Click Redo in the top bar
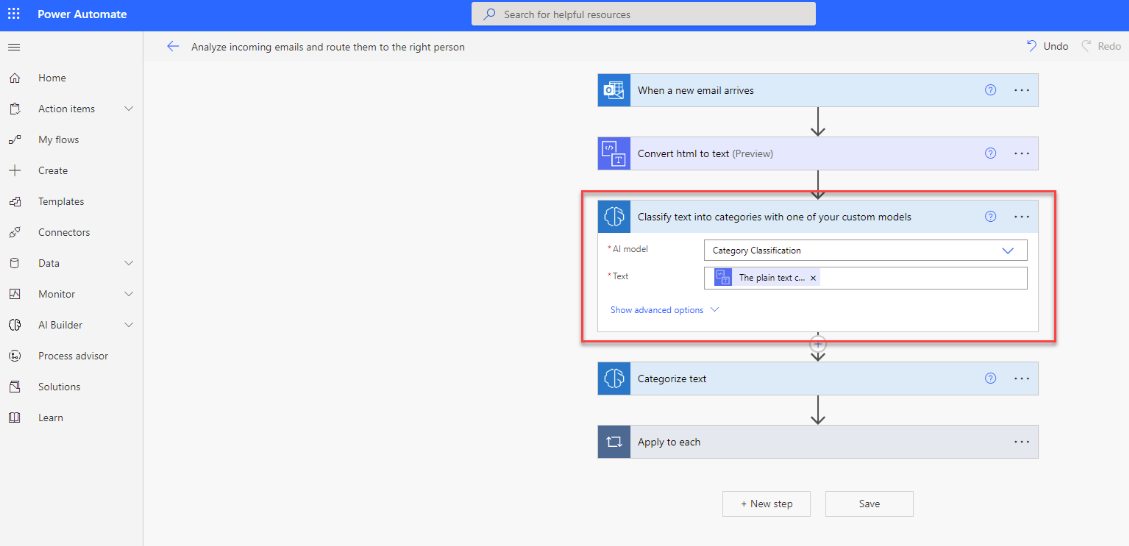The image size is (1129, 546). 1100,46
